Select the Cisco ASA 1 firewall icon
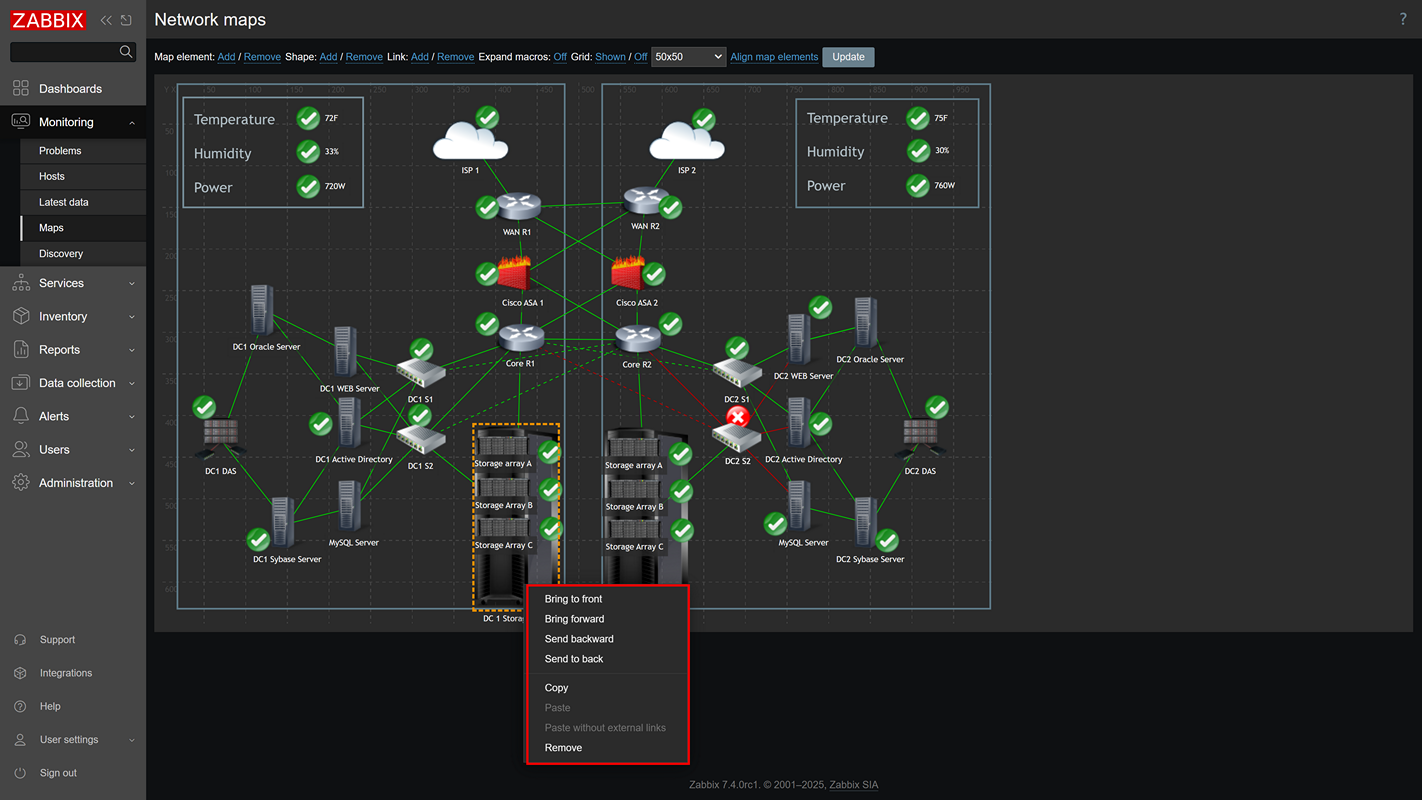The height and width of the screenshot is (800, 1422). tap(514, 275)
